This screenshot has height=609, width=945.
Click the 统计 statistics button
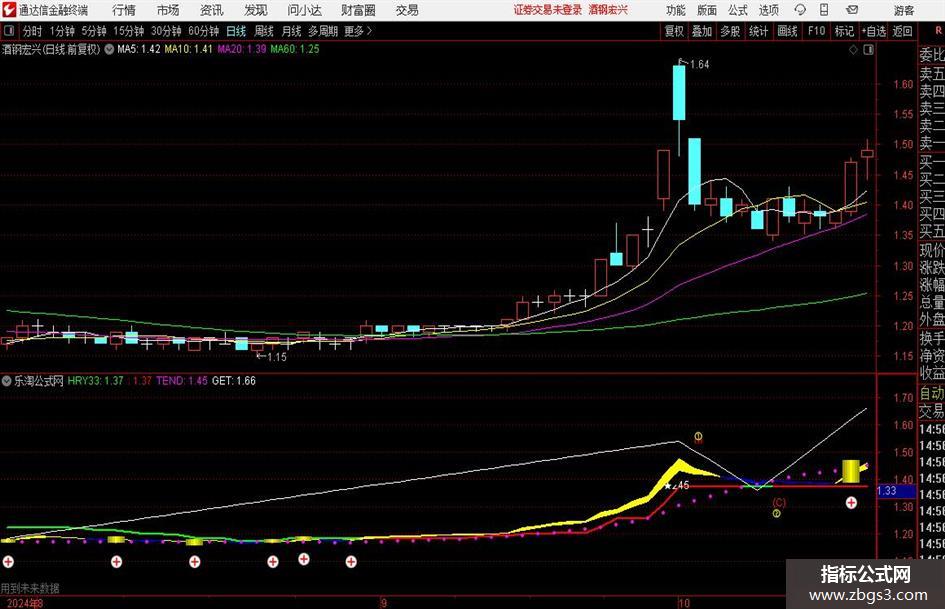click(758, 31)
